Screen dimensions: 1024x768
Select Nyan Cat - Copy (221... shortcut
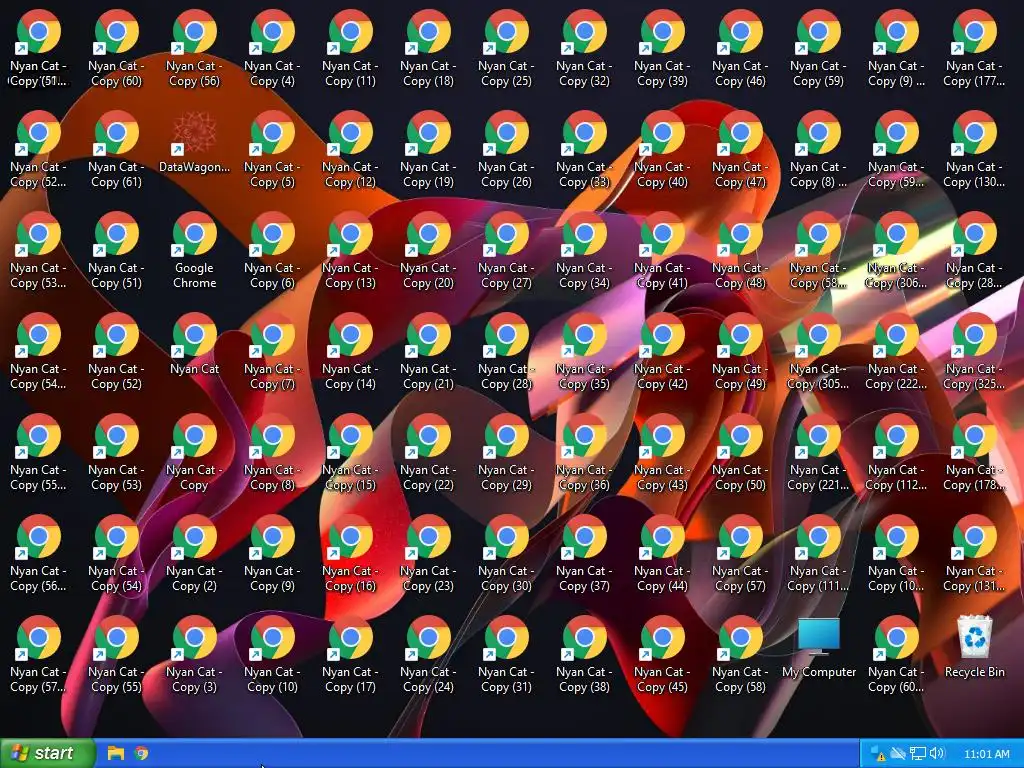click(x=818, y=453)
